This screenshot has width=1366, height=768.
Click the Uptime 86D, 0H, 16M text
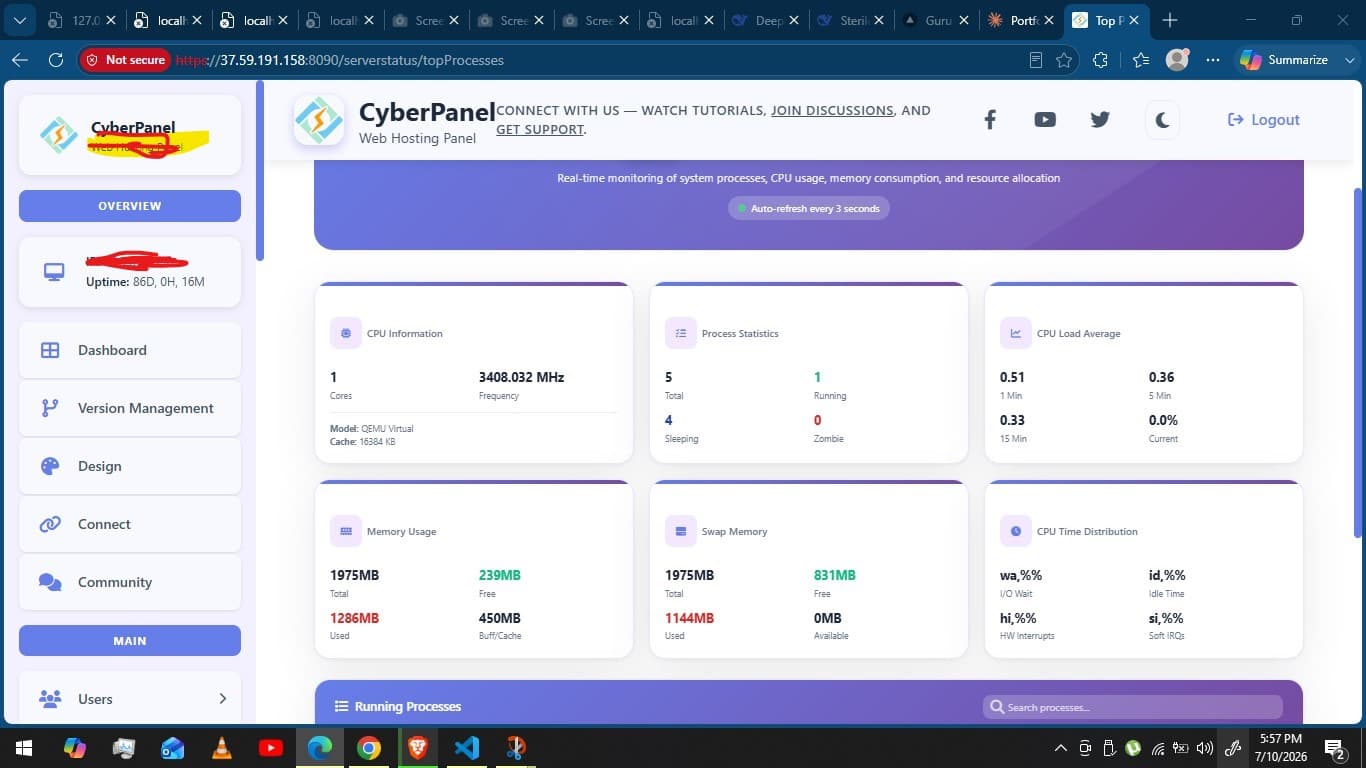145,282
